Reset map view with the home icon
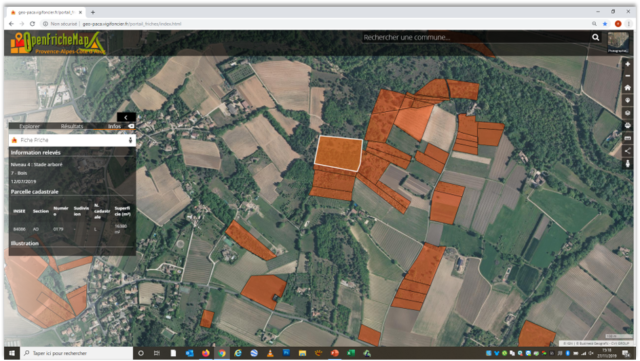 point(628,88)
